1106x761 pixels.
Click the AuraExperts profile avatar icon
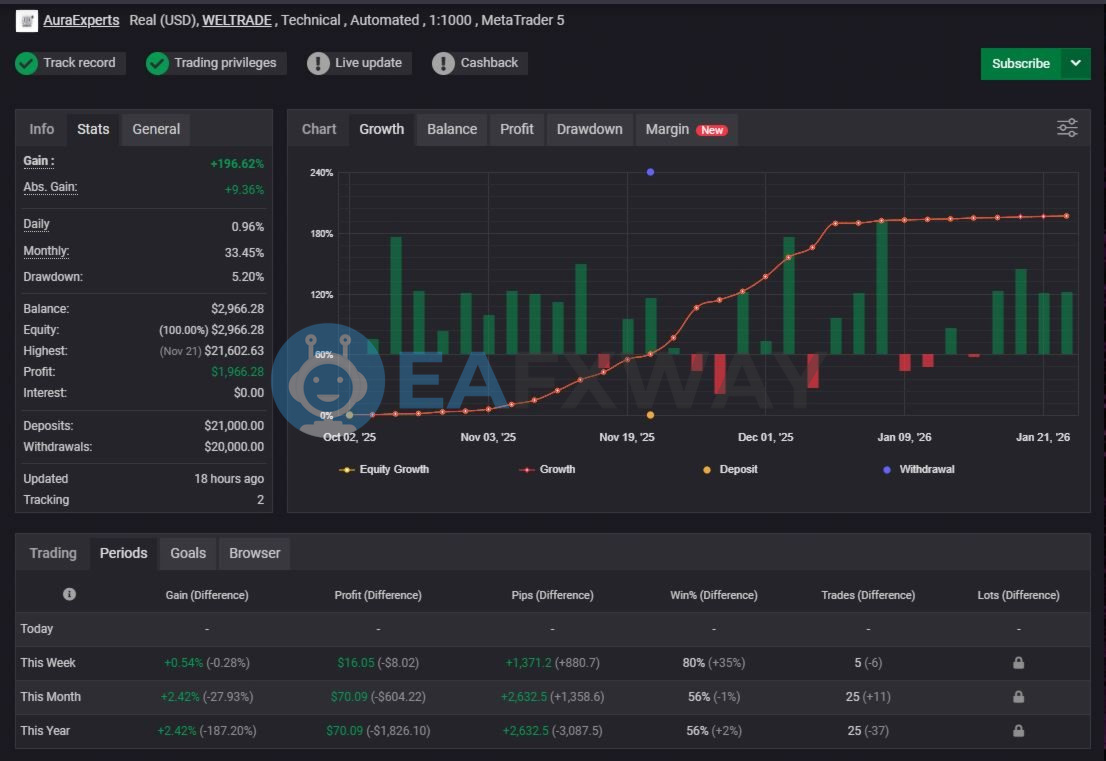pos(27,20)
